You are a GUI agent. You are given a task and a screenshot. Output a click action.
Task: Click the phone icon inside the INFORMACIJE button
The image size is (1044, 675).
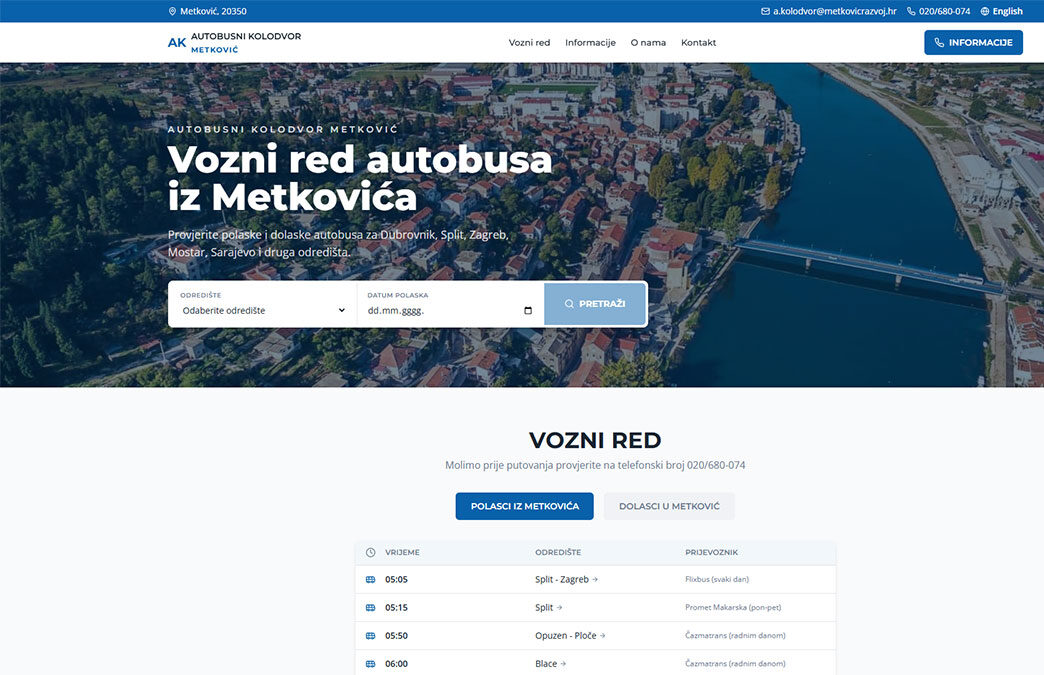click(x=937, y=42)
